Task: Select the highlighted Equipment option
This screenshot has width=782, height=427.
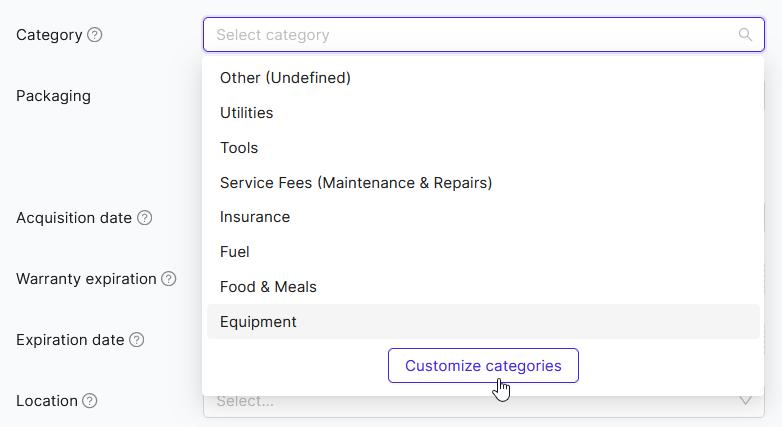Action: (483, 322)
